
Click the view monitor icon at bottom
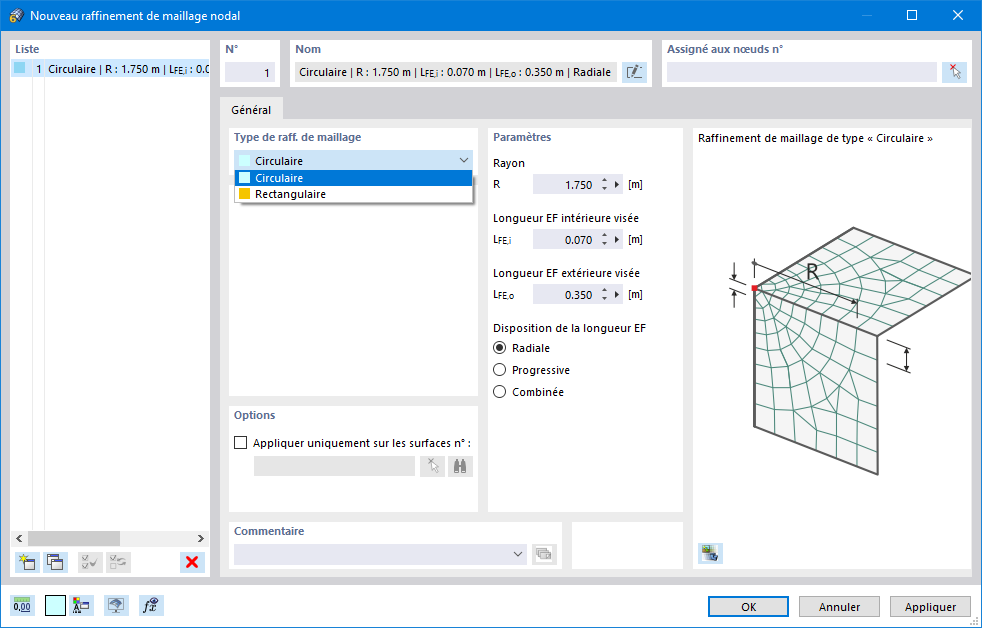point(116,605)
